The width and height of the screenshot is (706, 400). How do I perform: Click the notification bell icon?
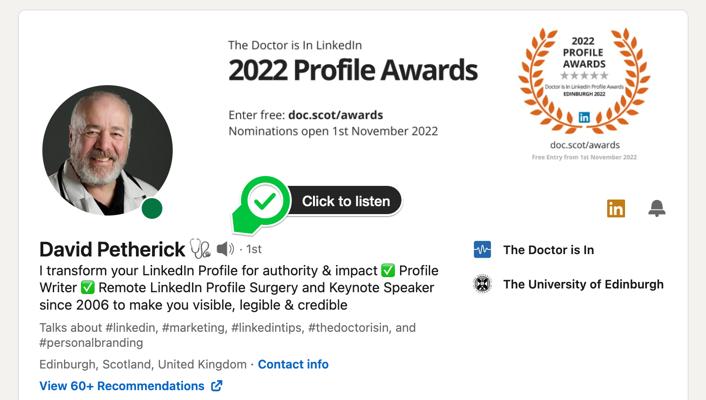click(x=657, y=208)
